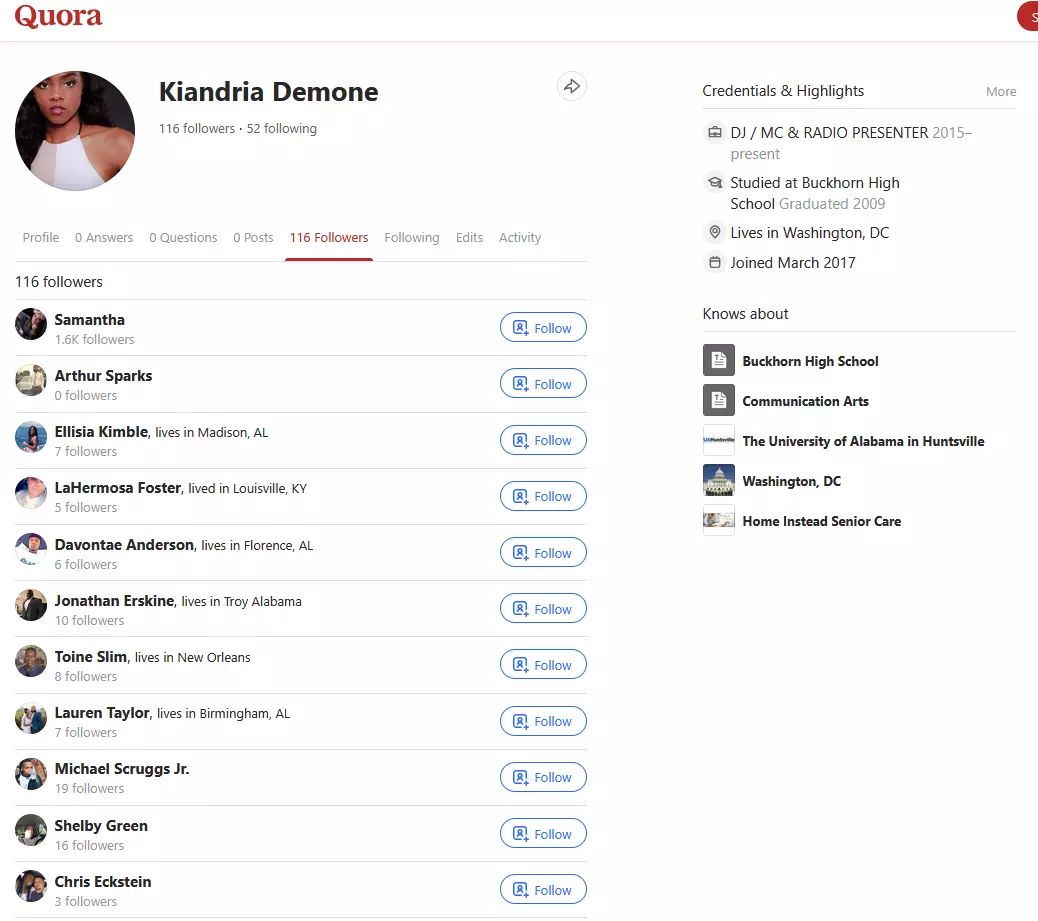
Task: Click Michael Scruggs Jr.'s avatar
Action: click(x=31, y=774)
